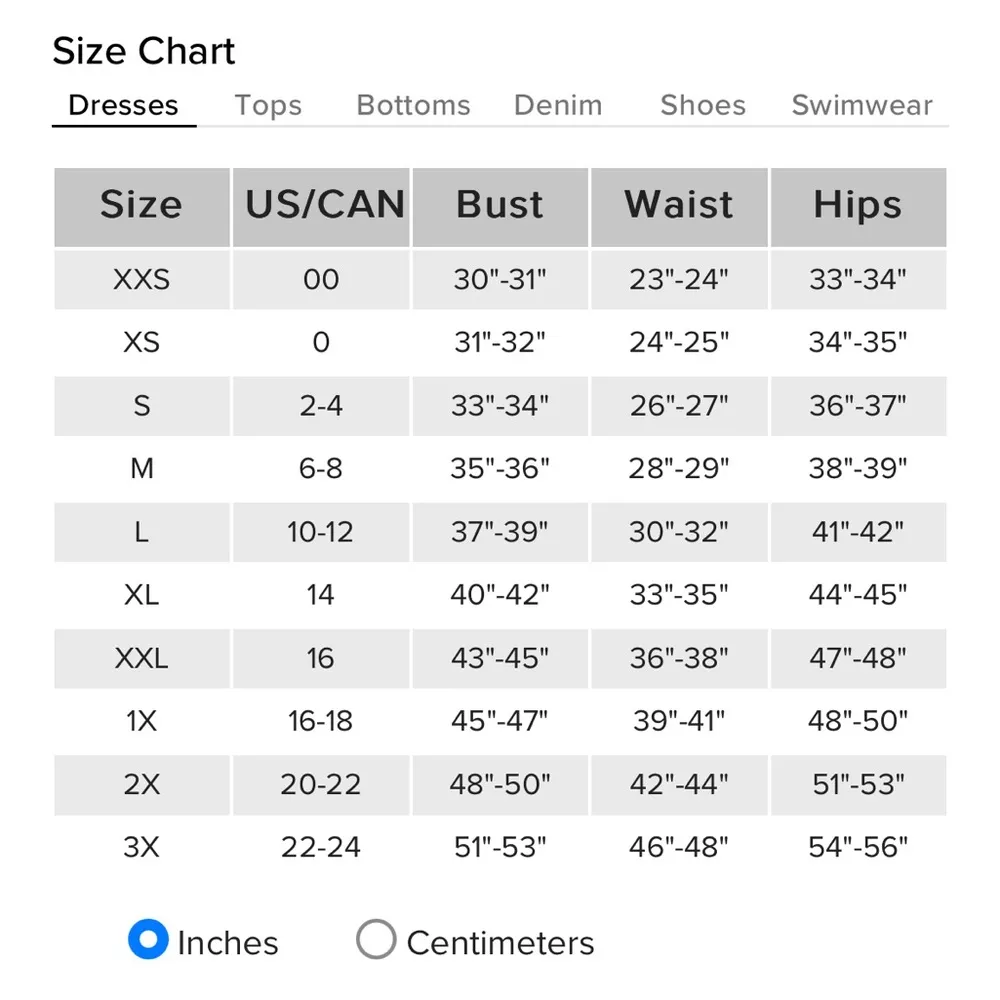Viewport: 1000px width, 1000px height.
Task: Click the XXS size row label
Action: 141,279
